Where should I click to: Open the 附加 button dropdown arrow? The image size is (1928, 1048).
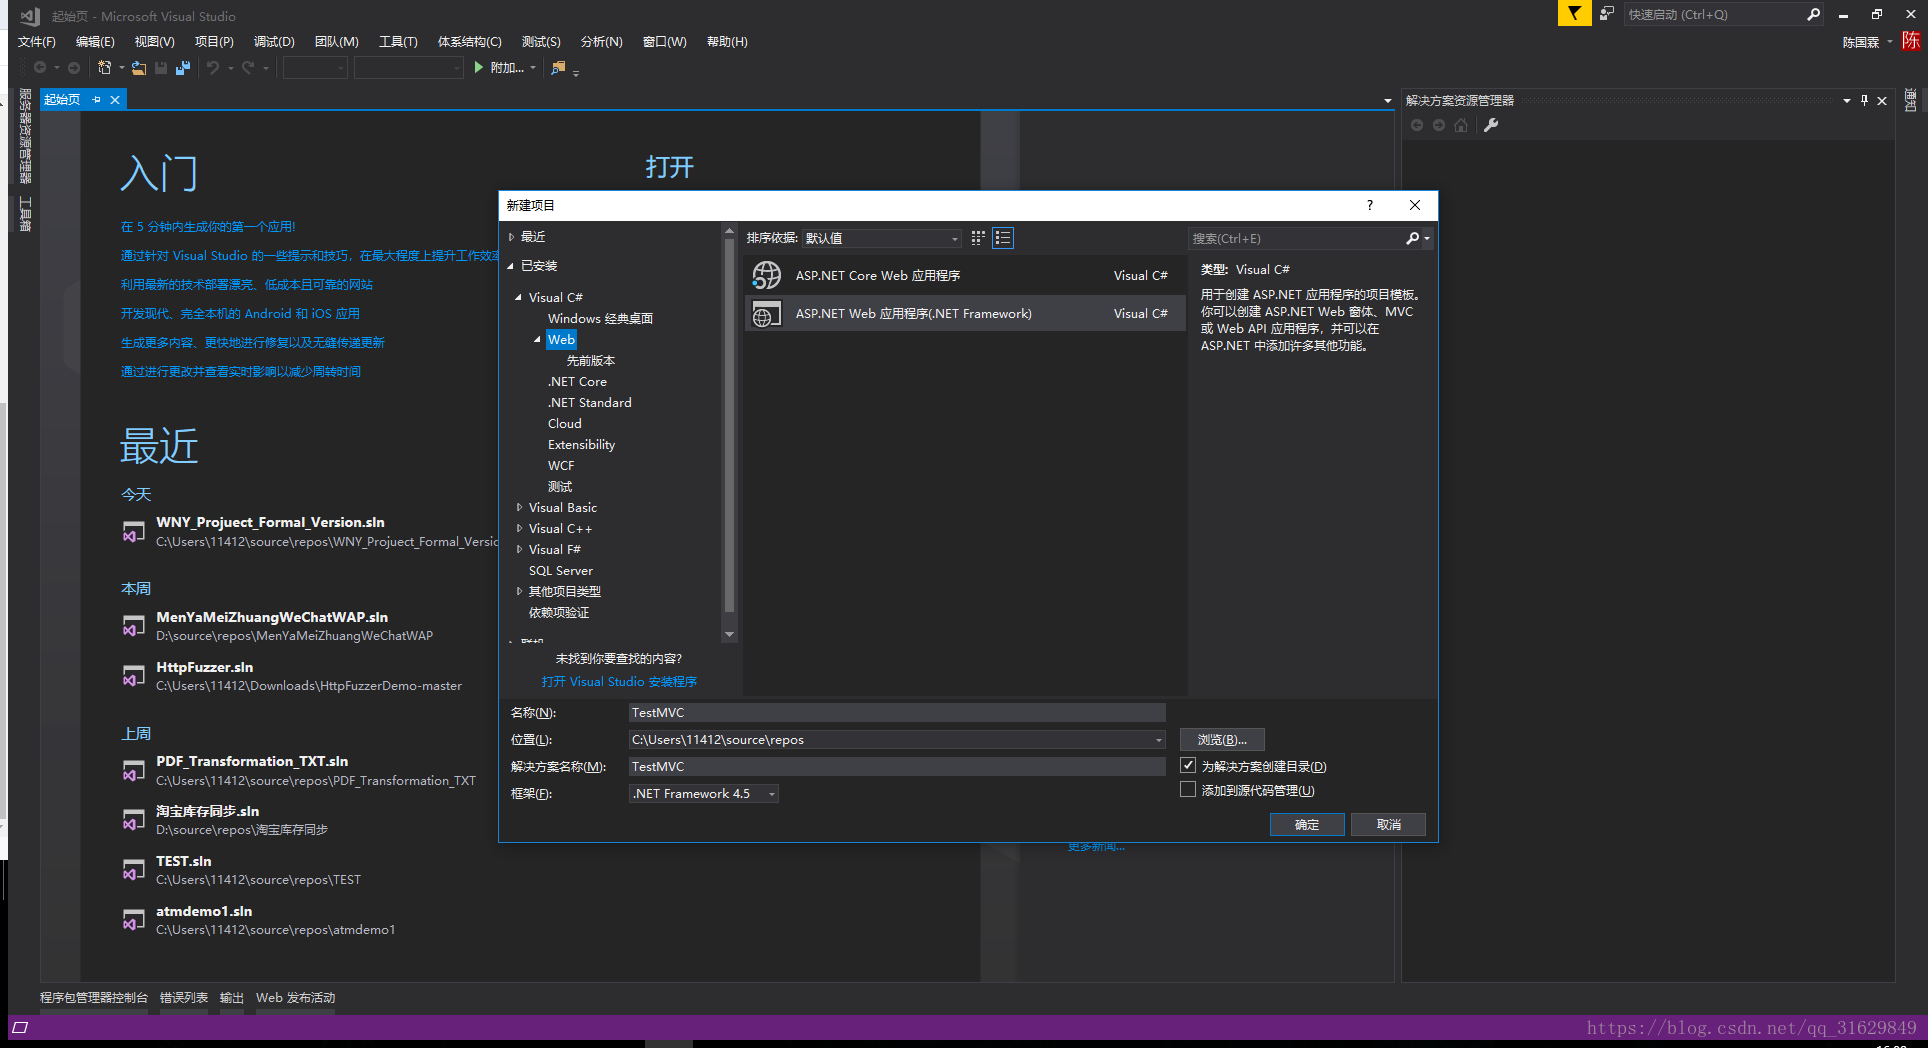[533, 67]
